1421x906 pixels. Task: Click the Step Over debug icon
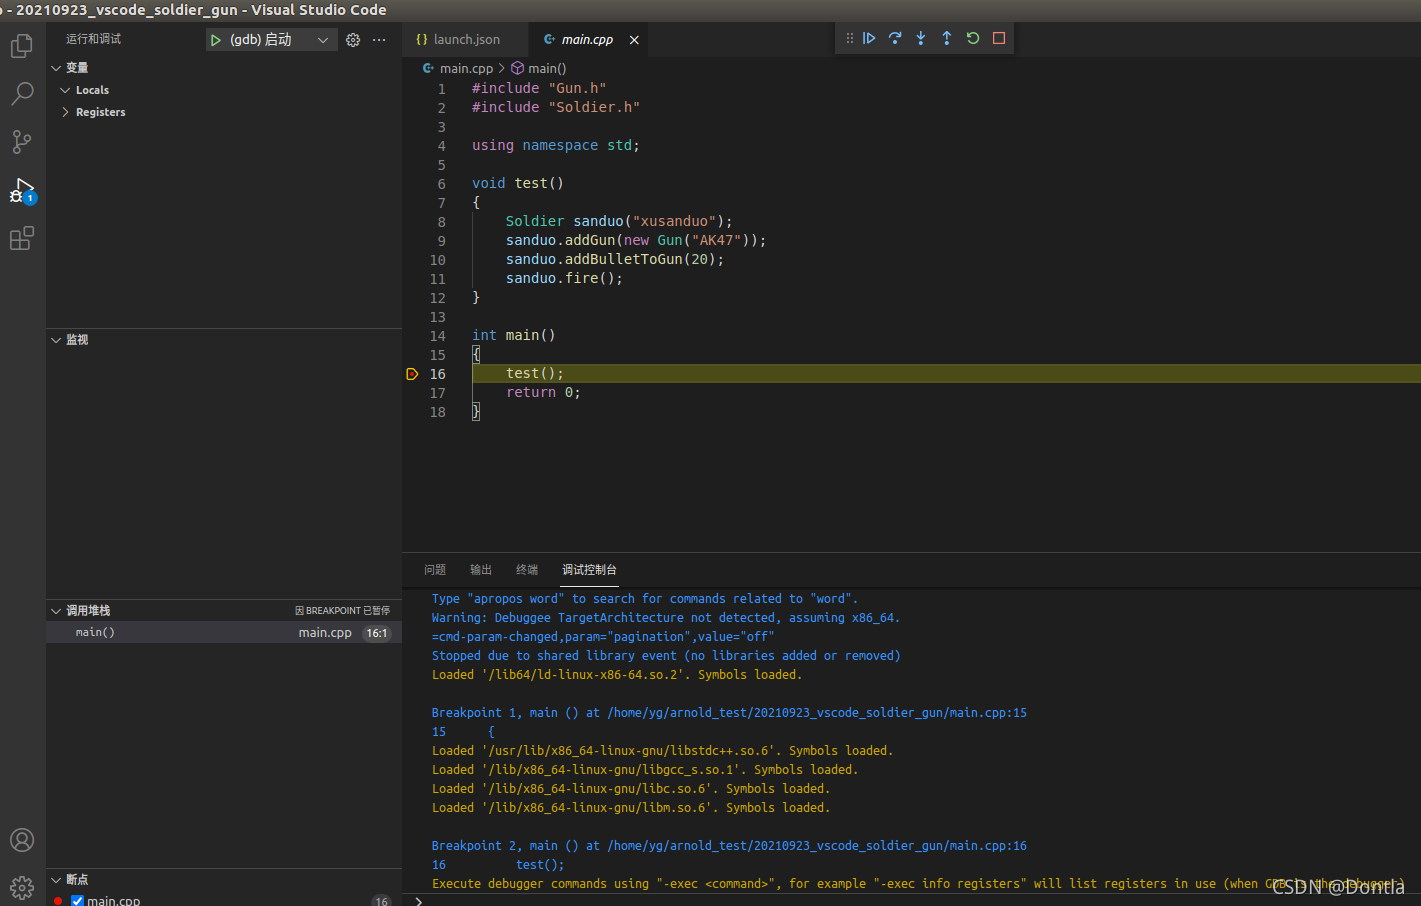[x=895, y=38]
